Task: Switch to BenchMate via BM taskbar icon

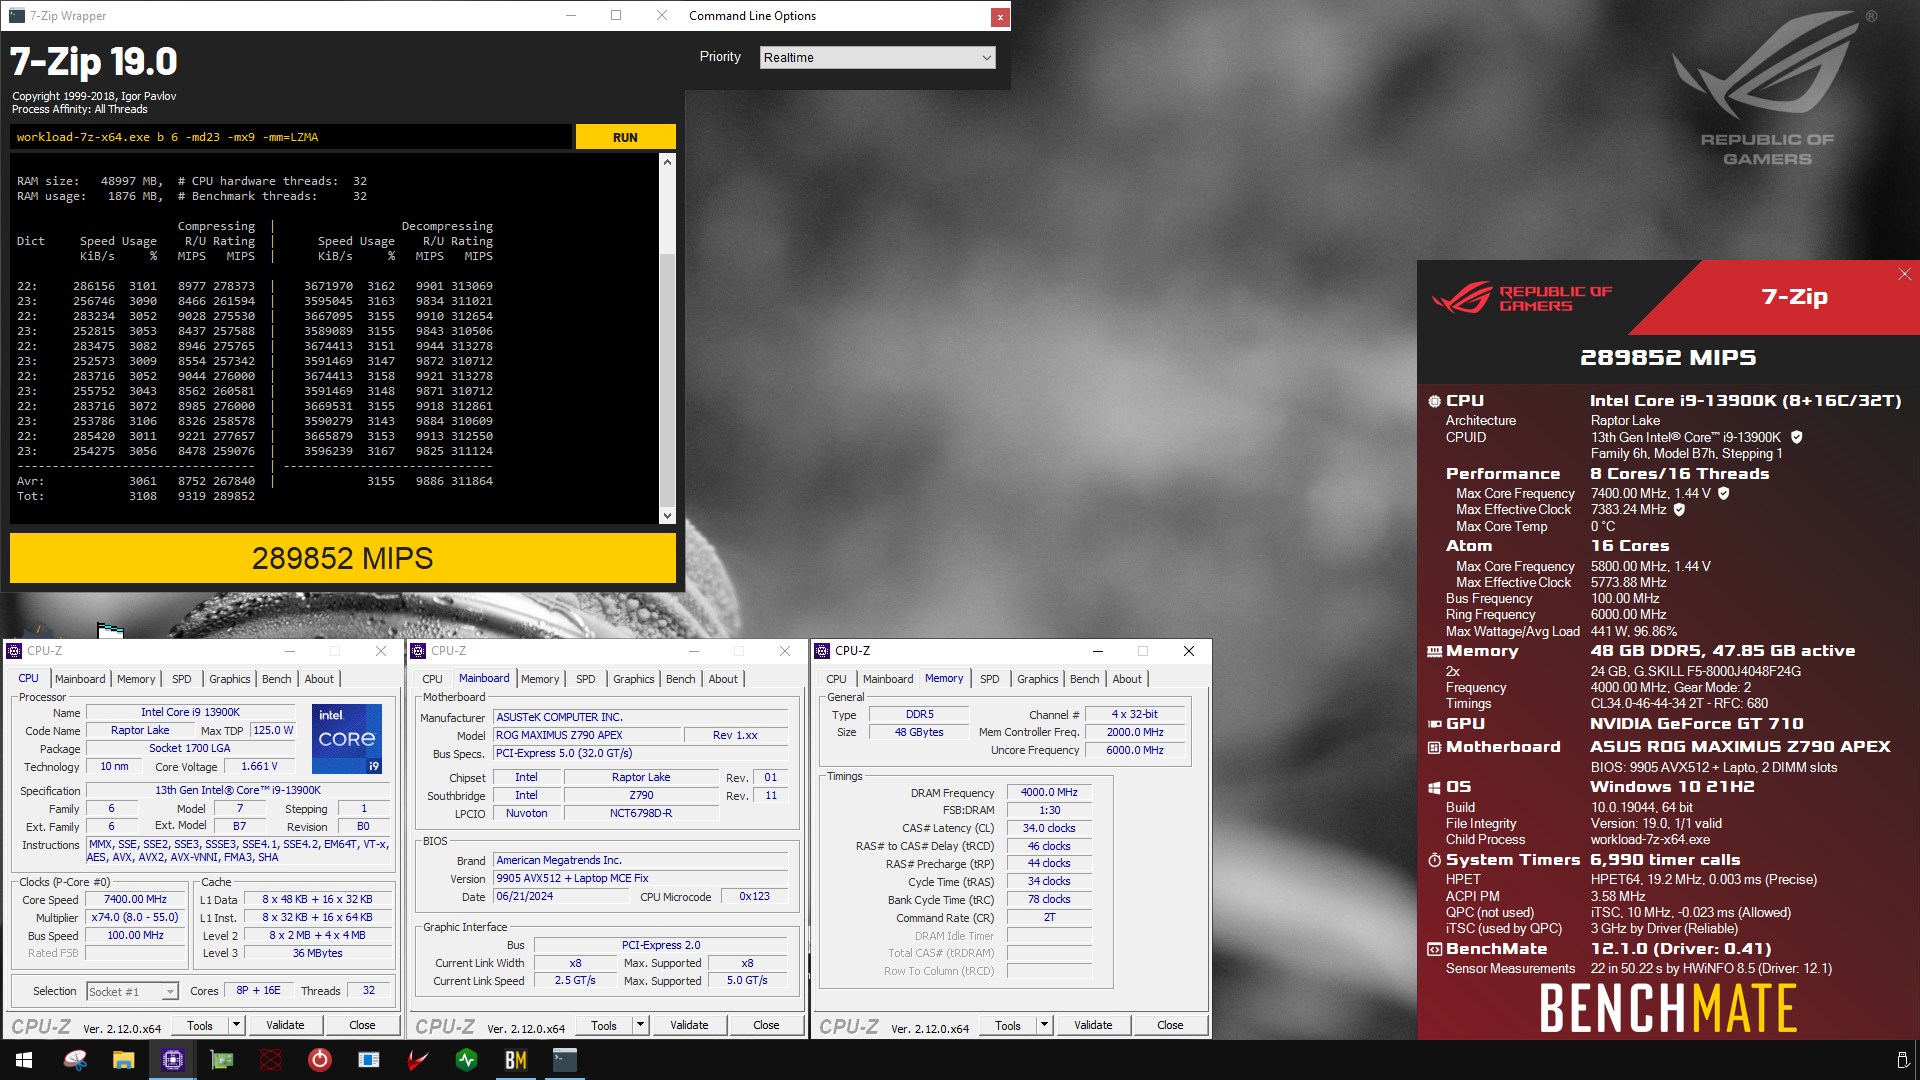Action: pyautogui.click(x=516, y=1060)
